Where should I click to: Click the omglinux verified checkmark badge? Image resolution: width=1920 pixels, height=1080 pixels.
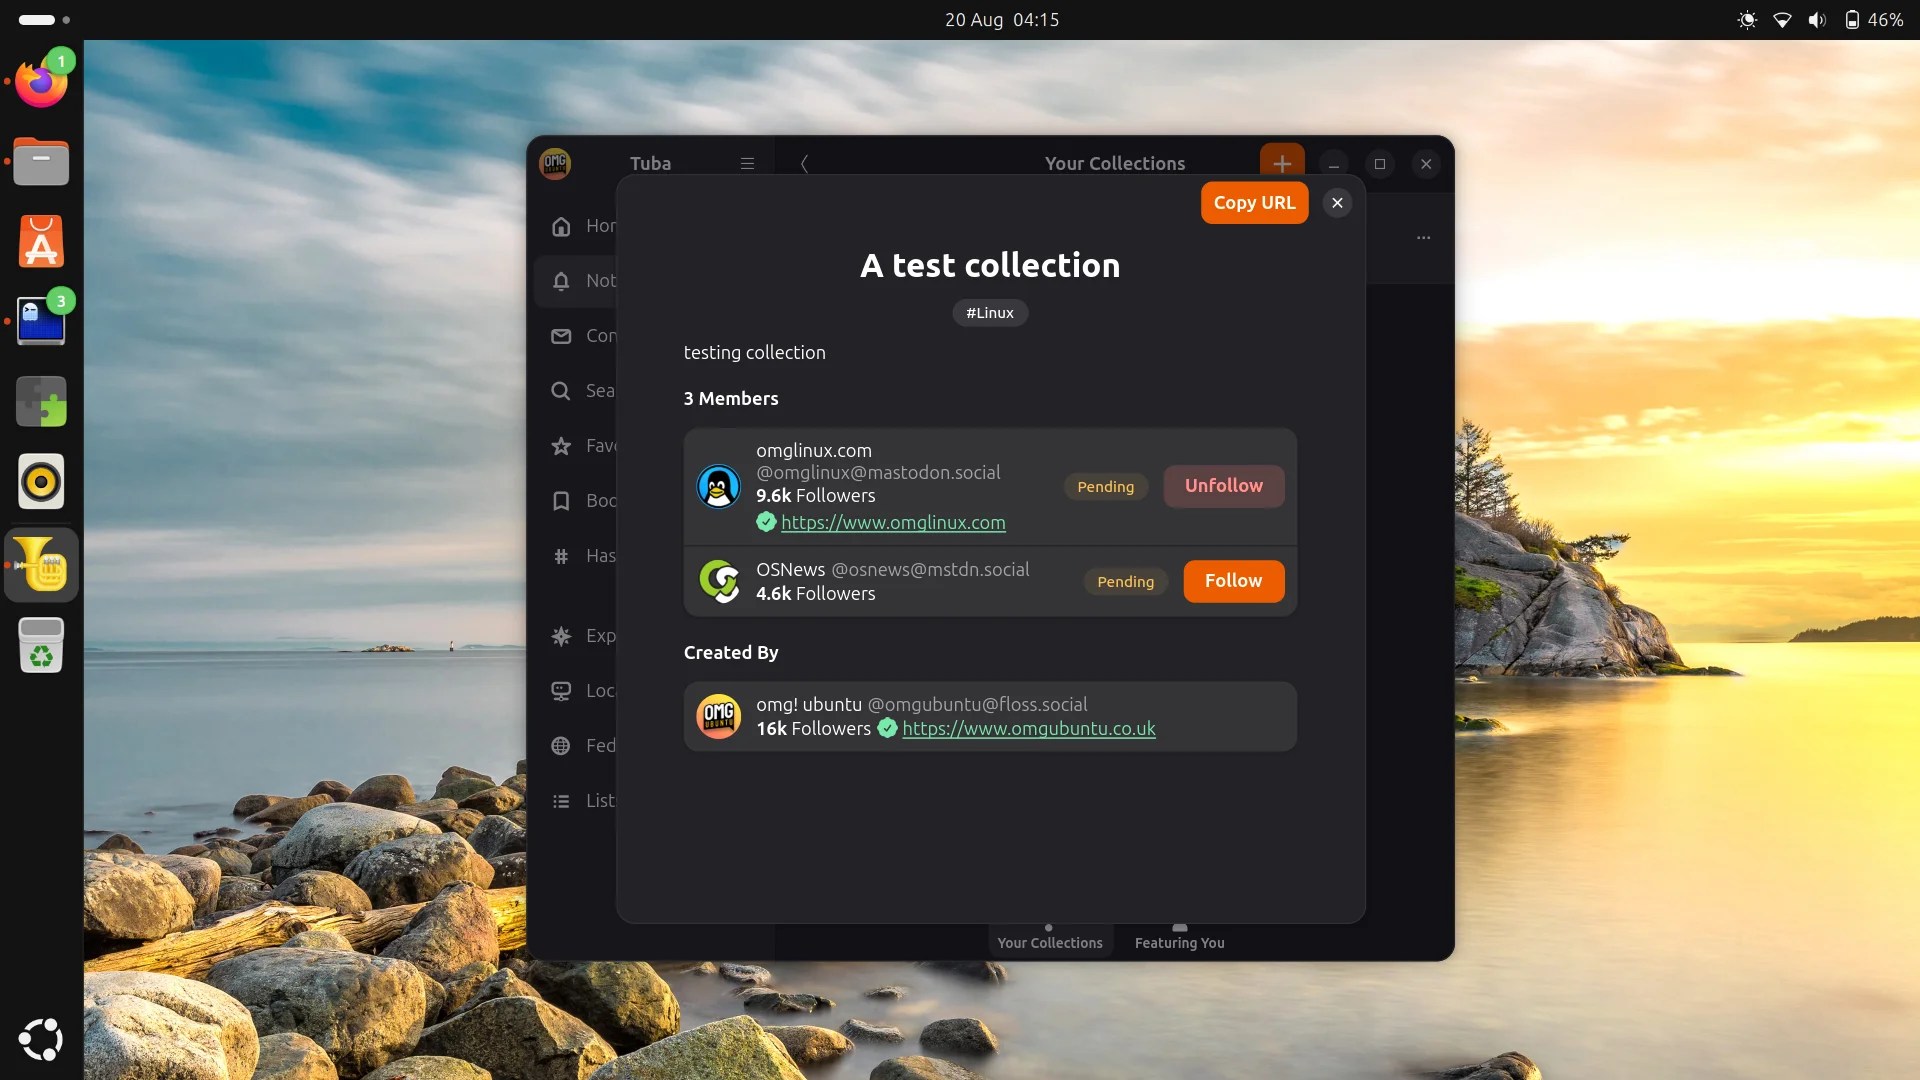pos(766,522)
